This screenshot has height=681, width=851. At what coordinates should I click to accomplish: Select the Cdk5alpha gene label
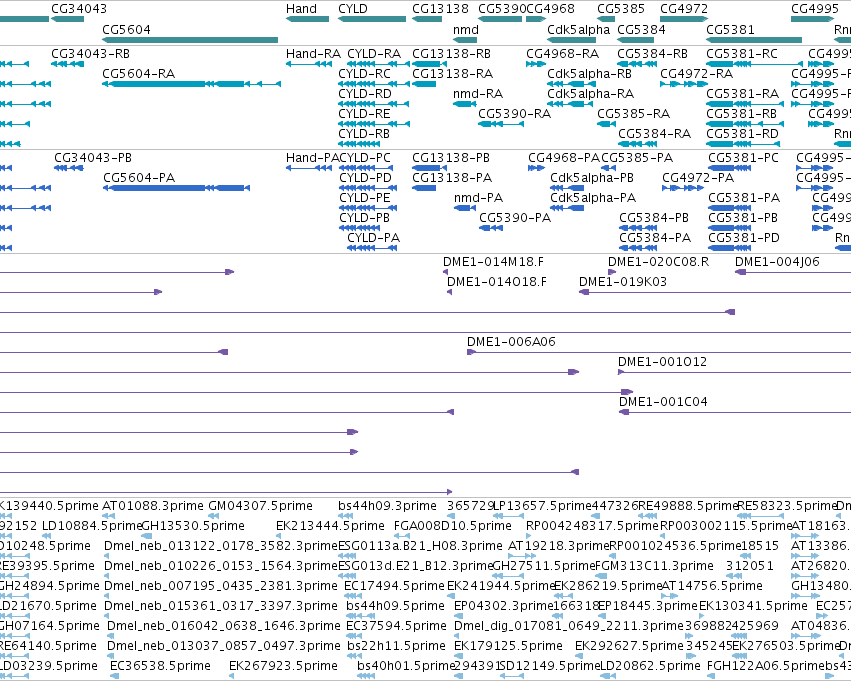coord(579,29)
